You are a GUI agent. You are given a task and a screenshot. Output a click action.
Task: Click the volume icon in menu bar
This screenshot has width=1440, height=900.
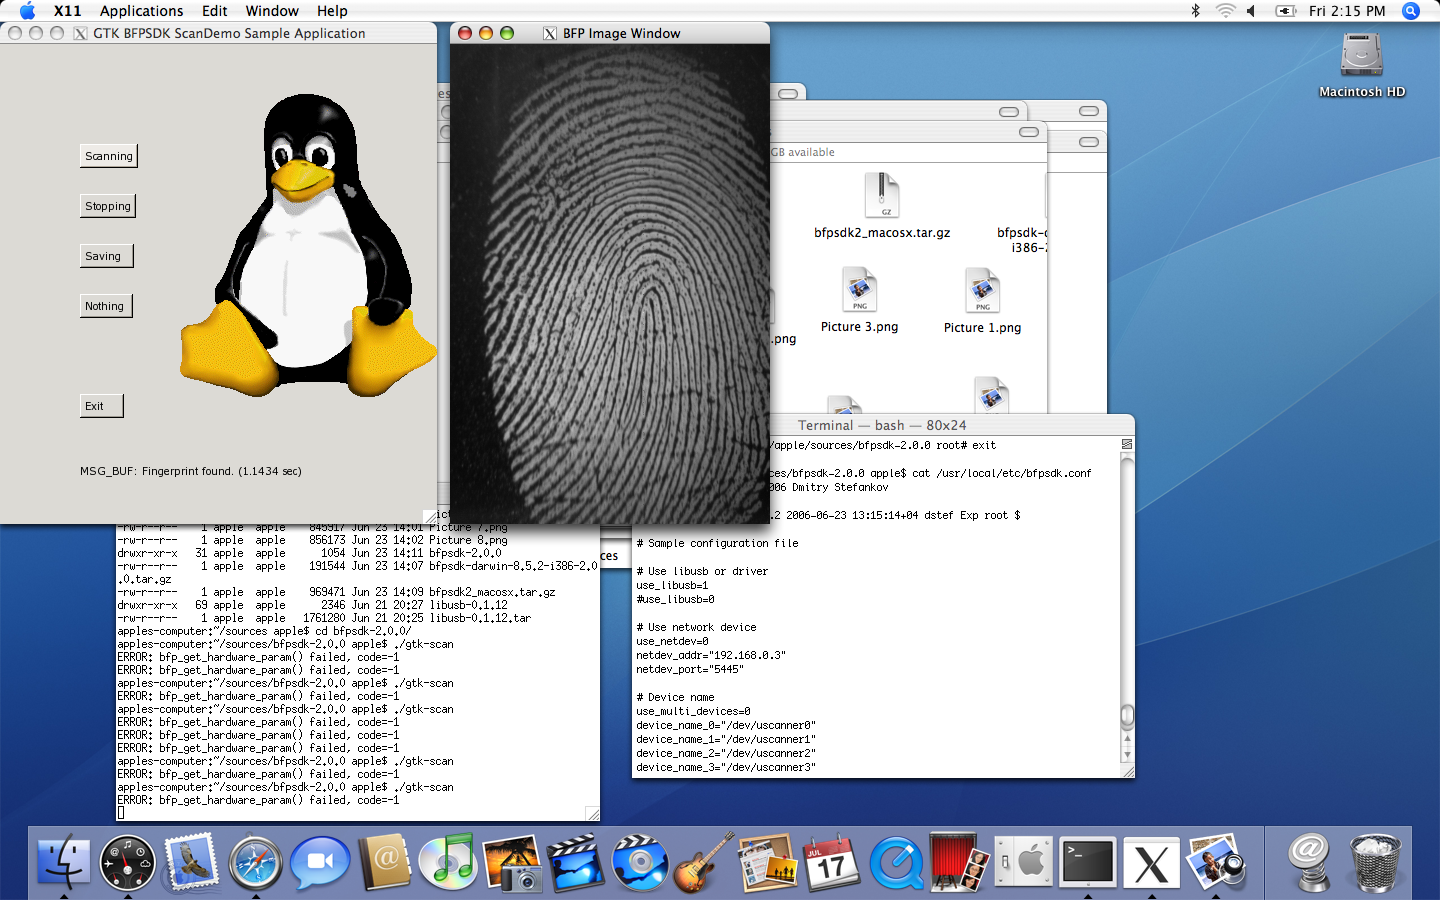coord(1251,11)
